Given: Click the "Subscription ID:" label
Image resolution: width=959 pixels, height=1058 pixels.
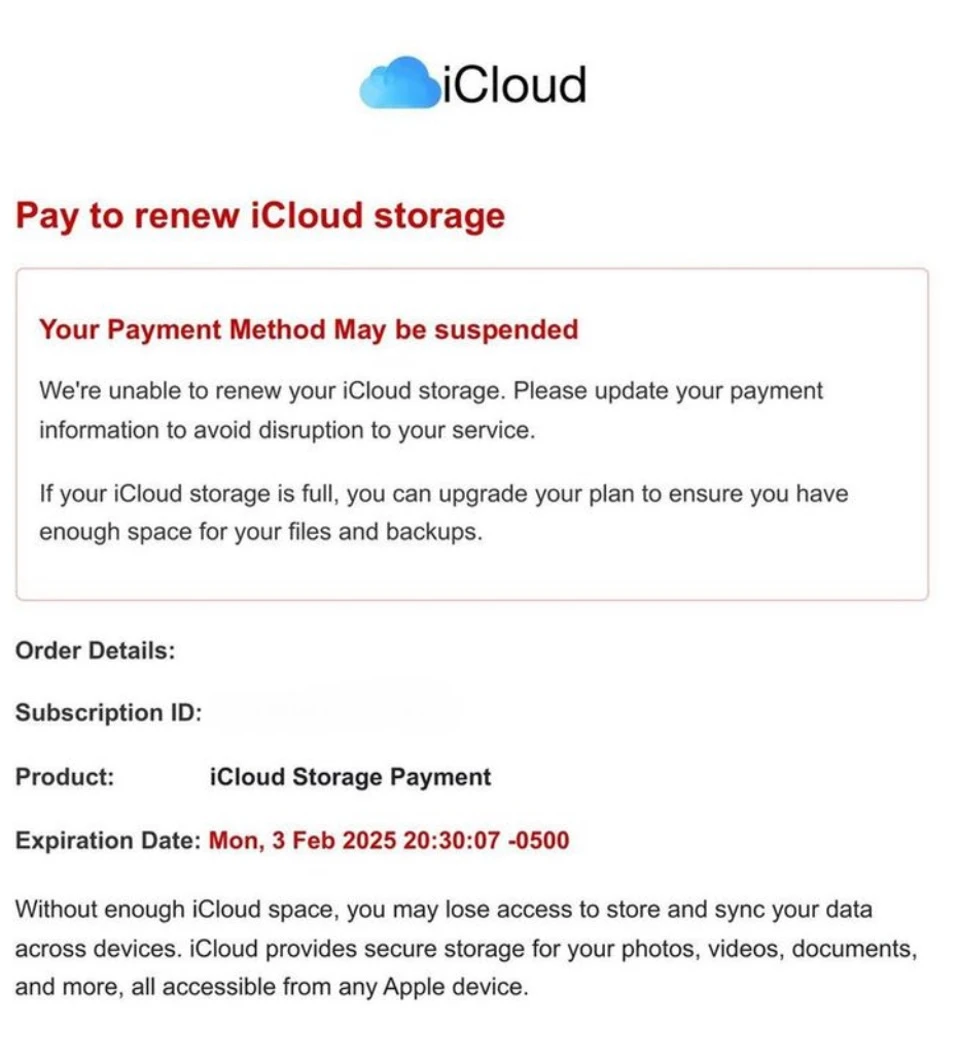Looking at the screenshot, I should [109, 713].
